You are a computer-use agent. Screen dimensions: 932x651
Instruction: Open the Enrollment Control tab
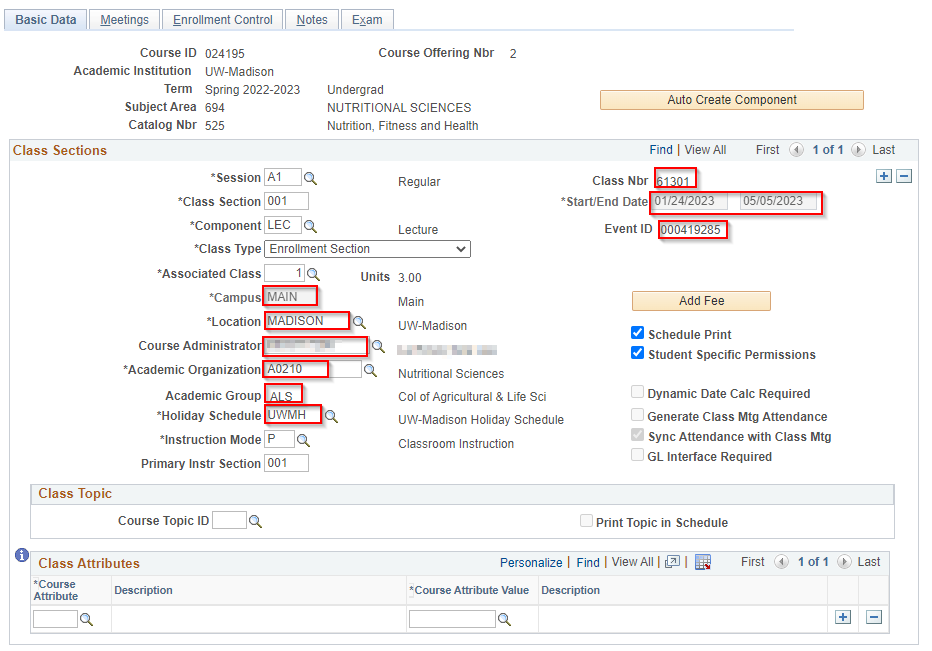pyautogui.click(x=223, y=20)
